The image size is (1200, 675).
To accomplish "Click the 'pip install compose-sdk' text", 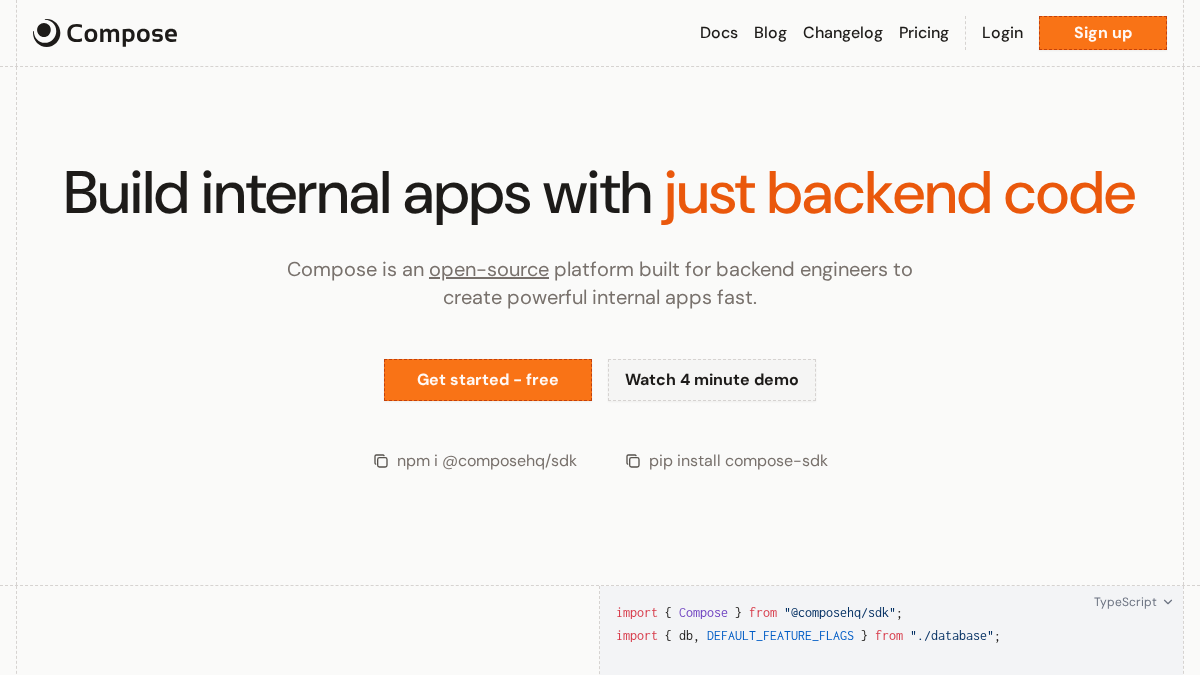I will pos(738,461).
